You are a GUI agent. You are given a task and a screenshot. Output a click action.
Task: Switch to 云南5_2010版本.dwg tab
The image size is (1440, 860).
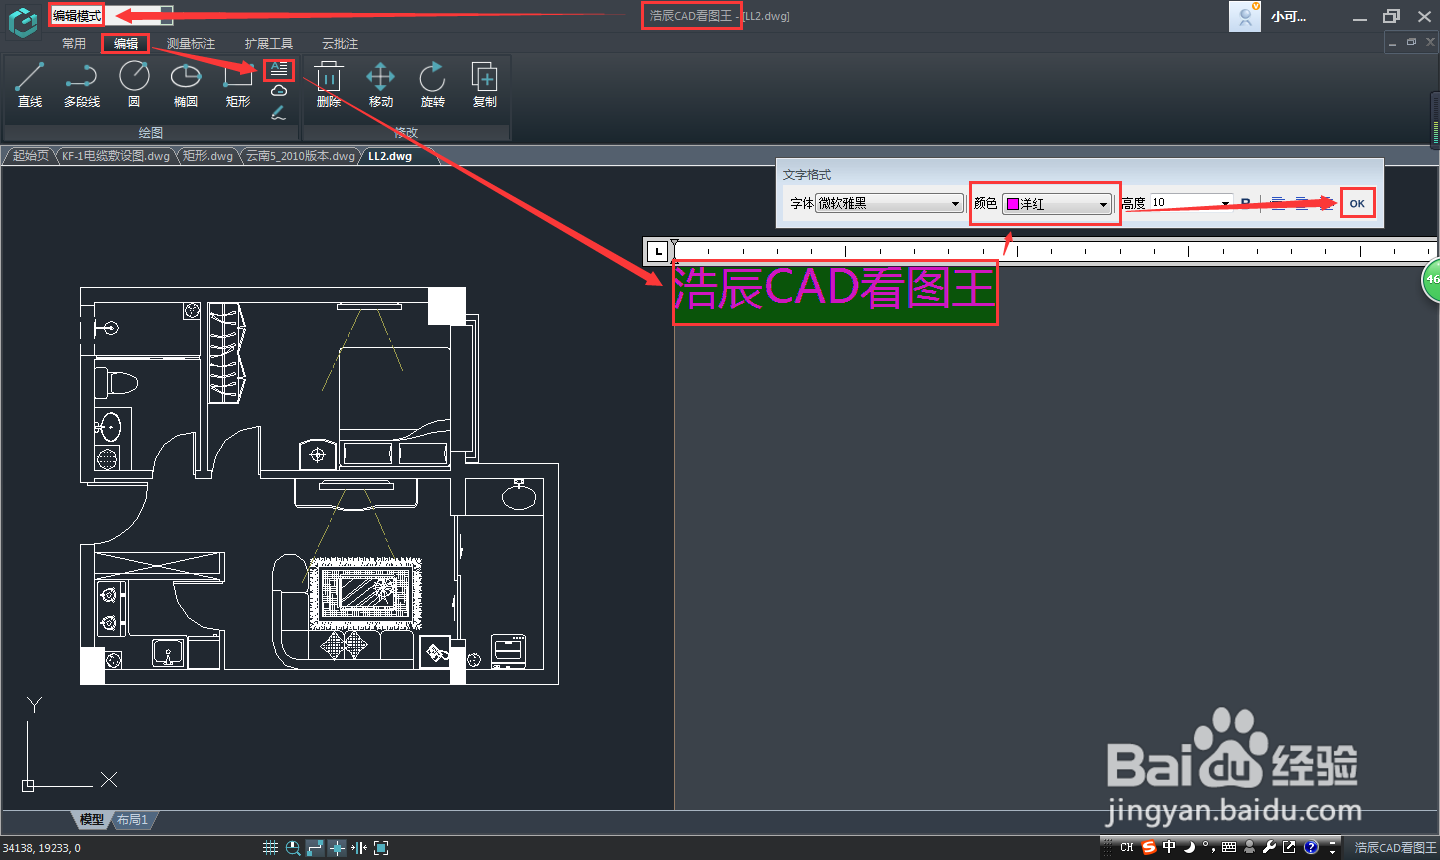click(x=301, y=156)
